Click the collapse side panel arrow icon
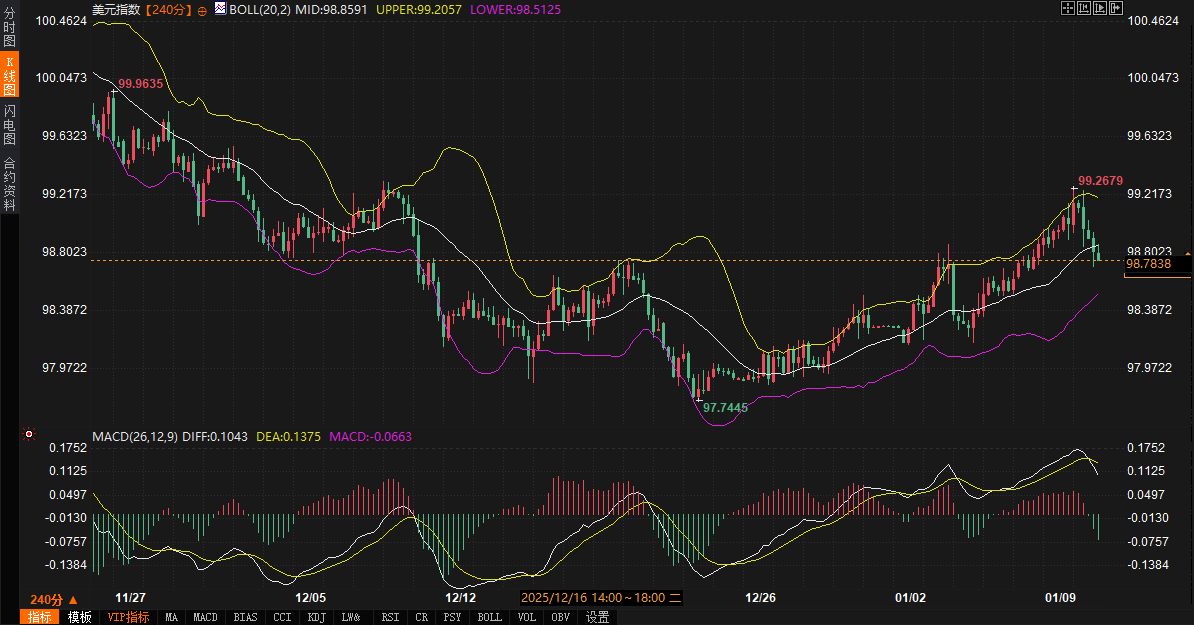1194x625 pixels. [x=1115, y=8]
